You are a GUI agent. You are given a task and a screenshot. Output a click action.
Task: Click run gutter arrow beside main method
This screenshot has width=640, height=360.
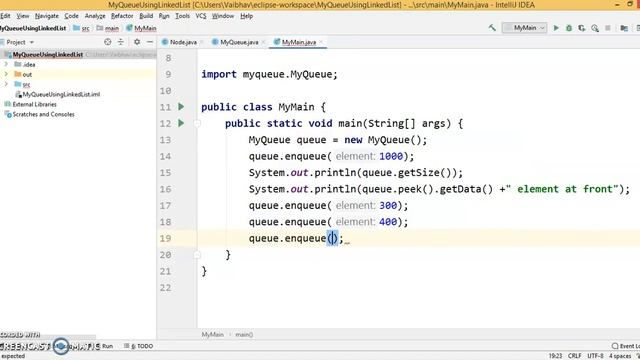pos(181,123)
